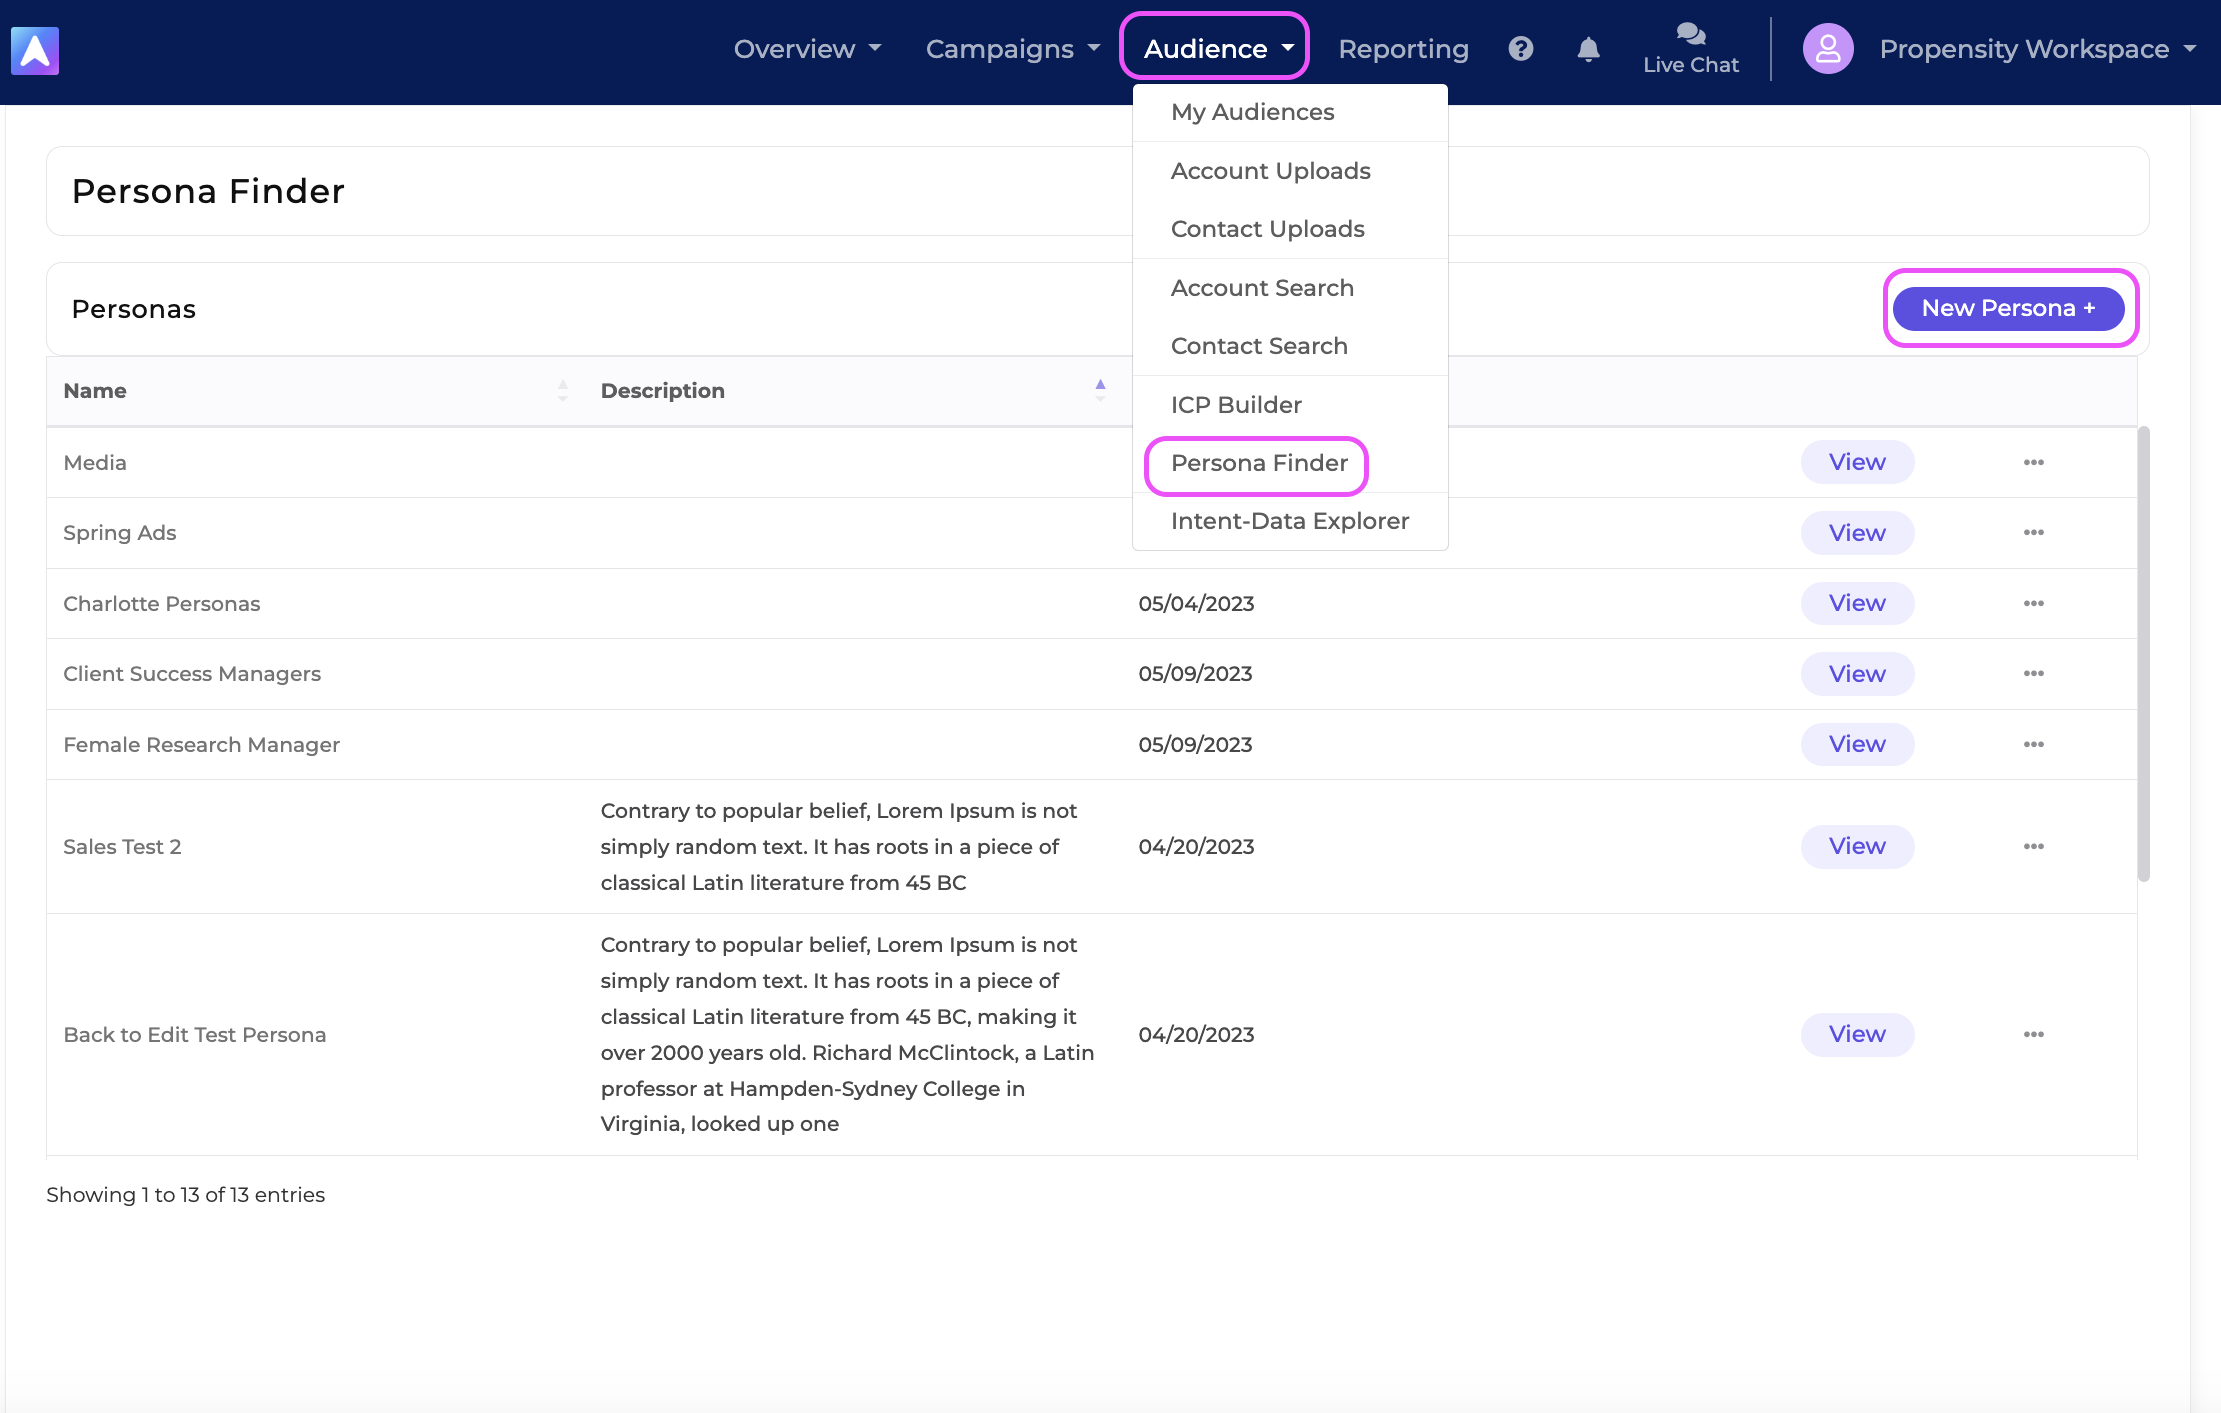Open more options for Media row
The width and height of the screenshot is (2221, 1413).
point(2033,462)
